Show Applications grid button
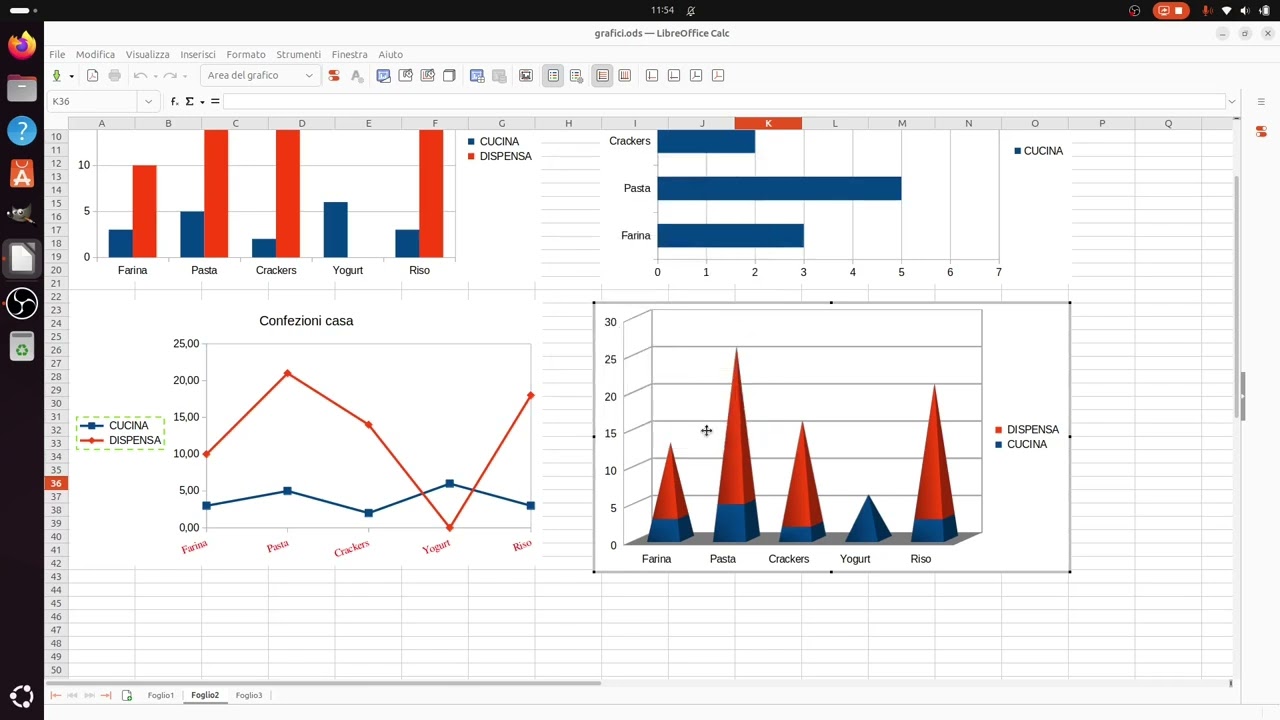The height and width of the screenshot is (720, 1280). (22, 697)
